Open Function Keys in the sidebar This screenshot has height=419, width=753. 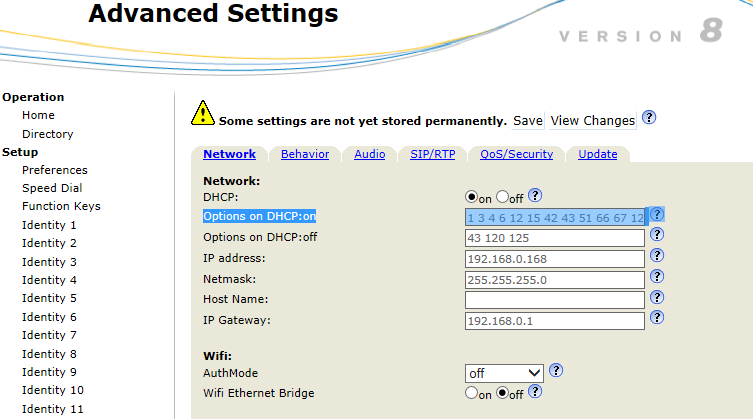(61, 206)
